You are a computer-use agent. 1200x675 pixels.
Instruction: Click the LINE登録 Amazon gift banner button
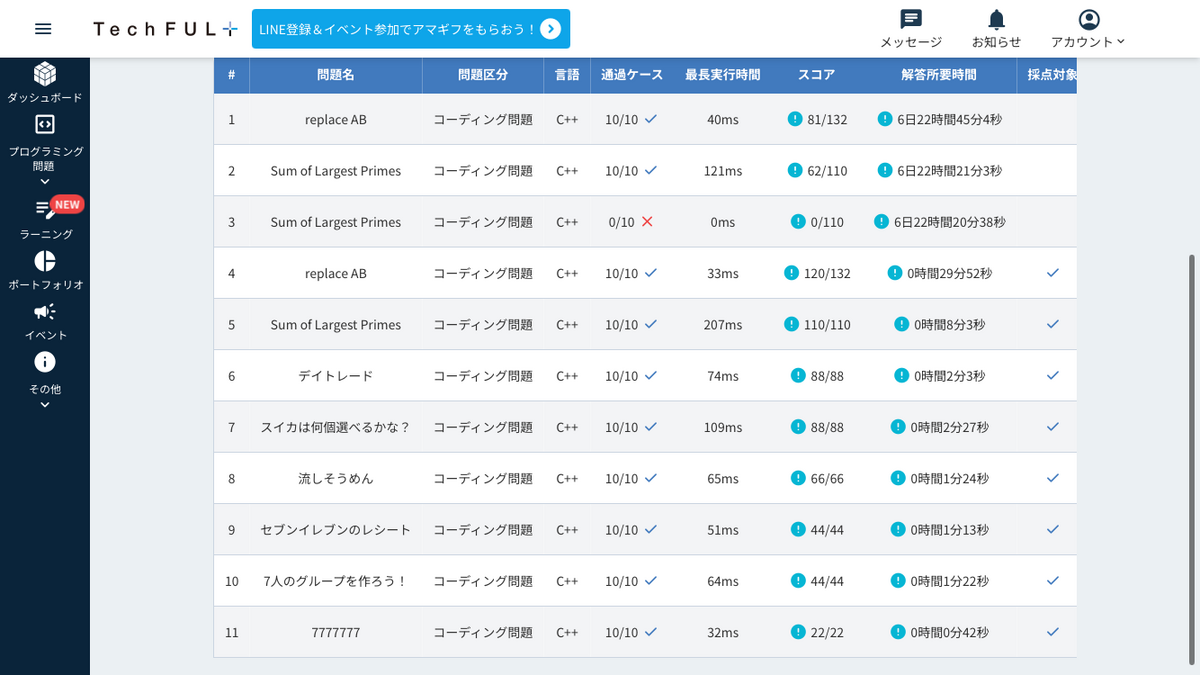pyautogui.click(x=411, y=29)
